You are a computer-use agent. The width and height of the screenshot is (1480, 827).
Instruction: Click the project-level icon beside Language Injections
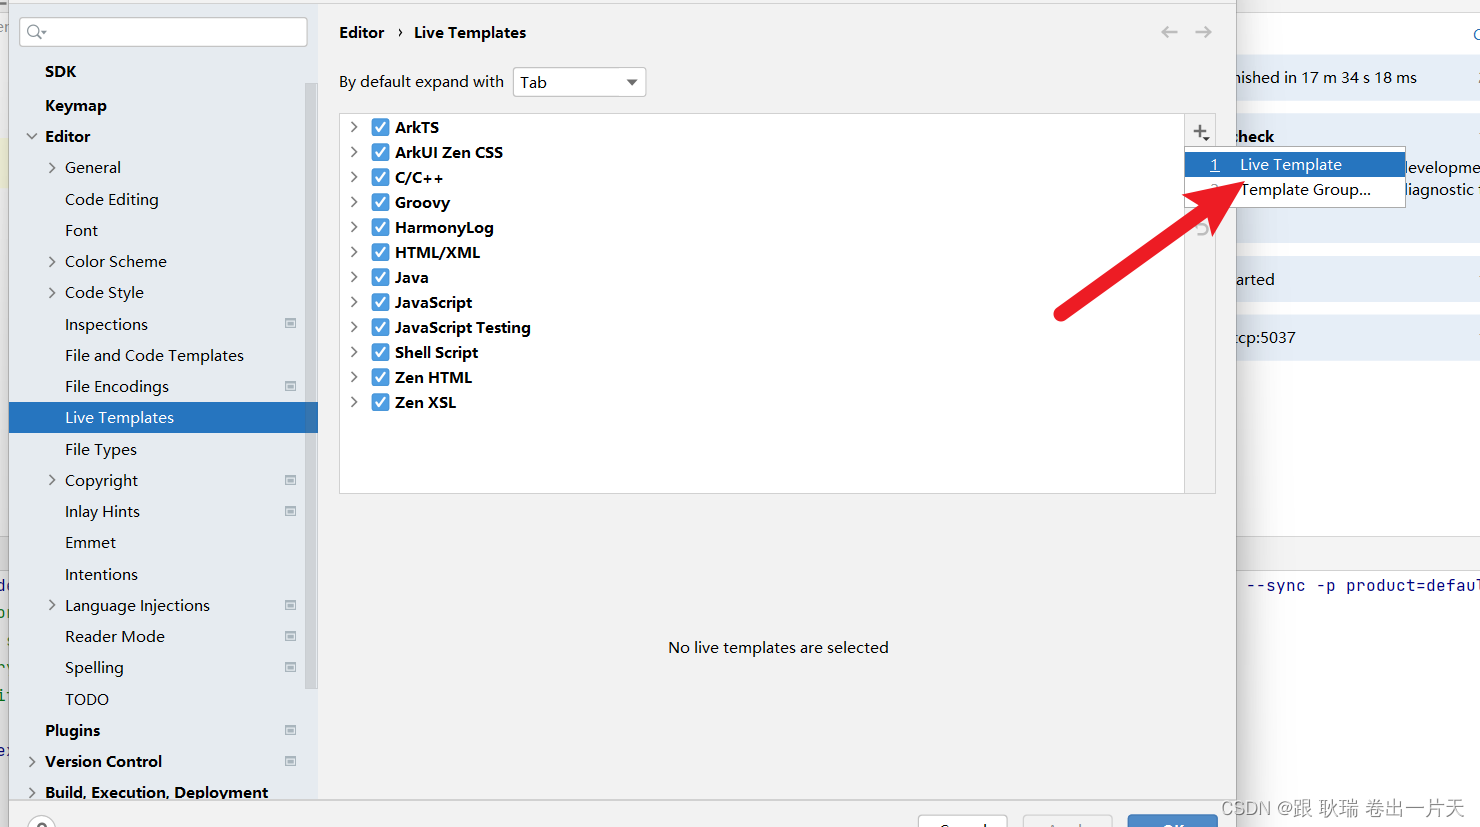tap(290, 605)
